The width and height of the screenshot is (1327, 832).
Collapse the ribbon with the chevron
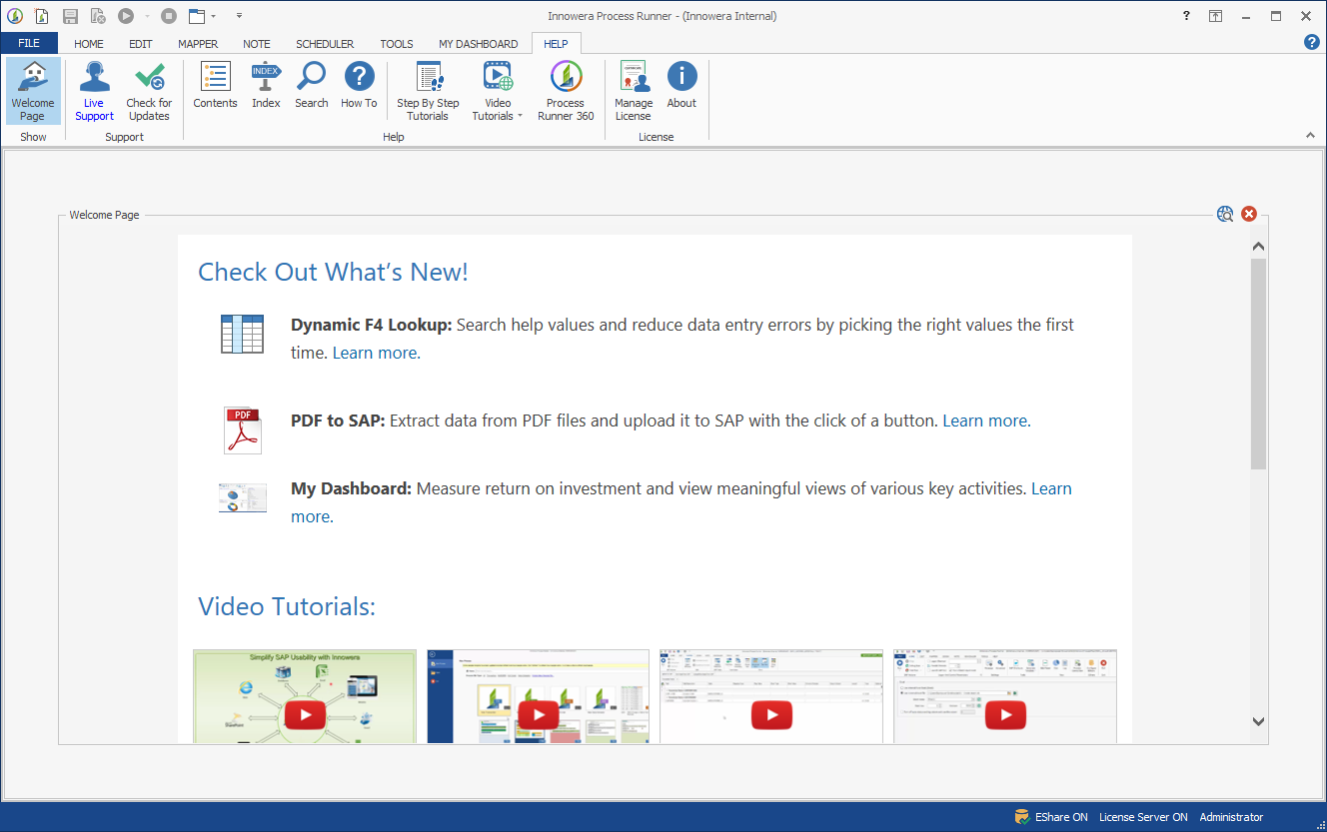tap(1310, 135)
